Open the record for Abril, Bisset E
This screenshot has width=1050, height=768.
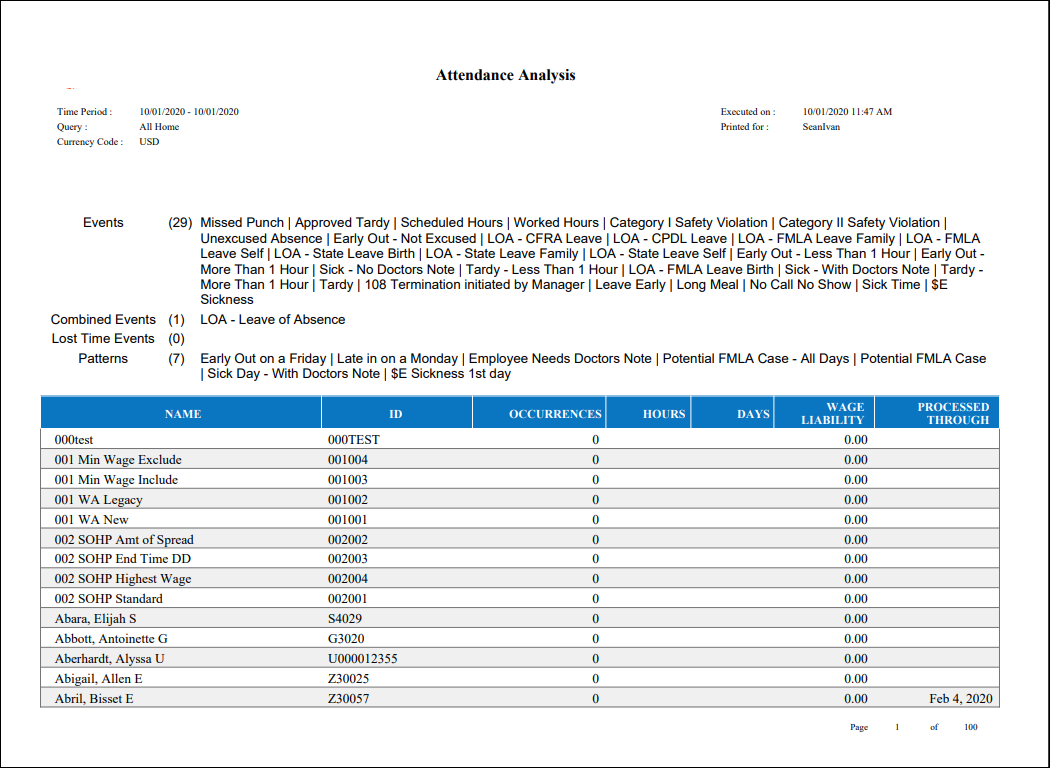(93, 698)
